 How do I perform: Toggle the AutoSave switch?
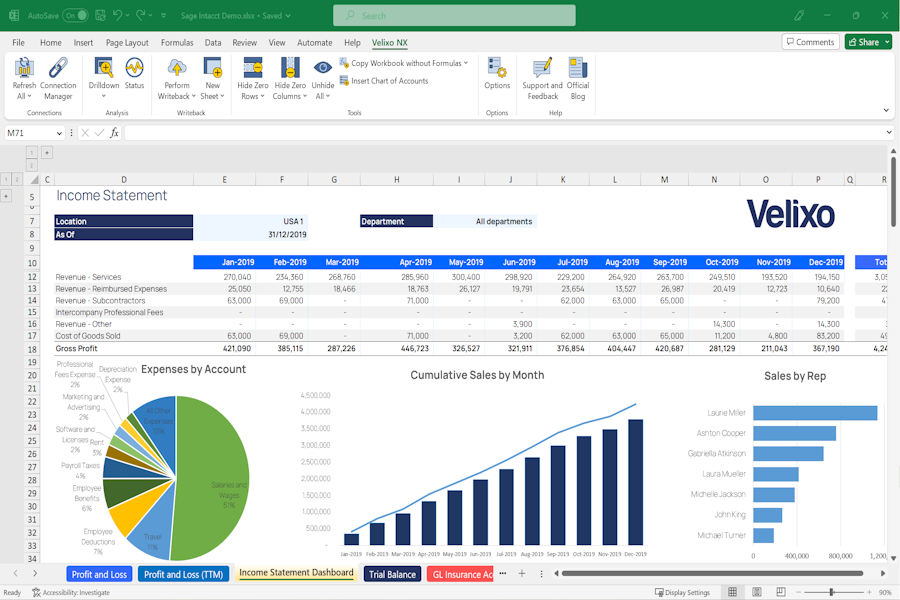point(75,16)
